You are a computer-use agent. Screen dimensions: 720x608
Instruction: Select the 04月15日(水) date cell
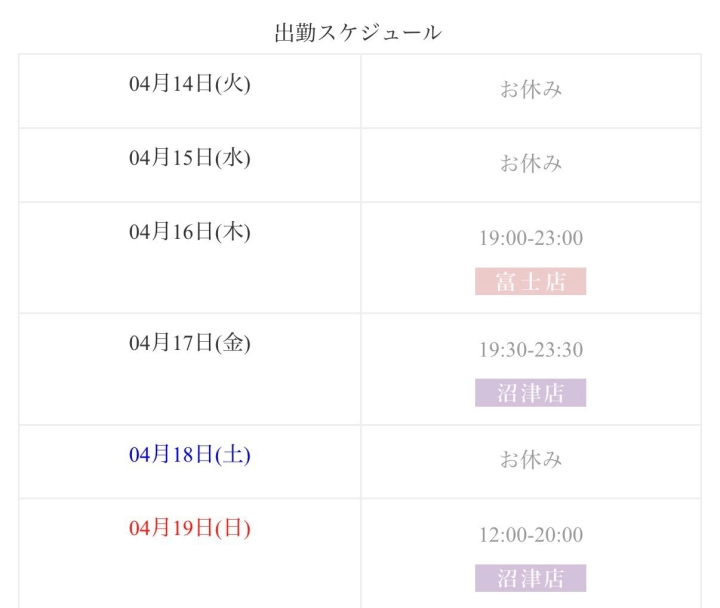[x=190, y=158]
